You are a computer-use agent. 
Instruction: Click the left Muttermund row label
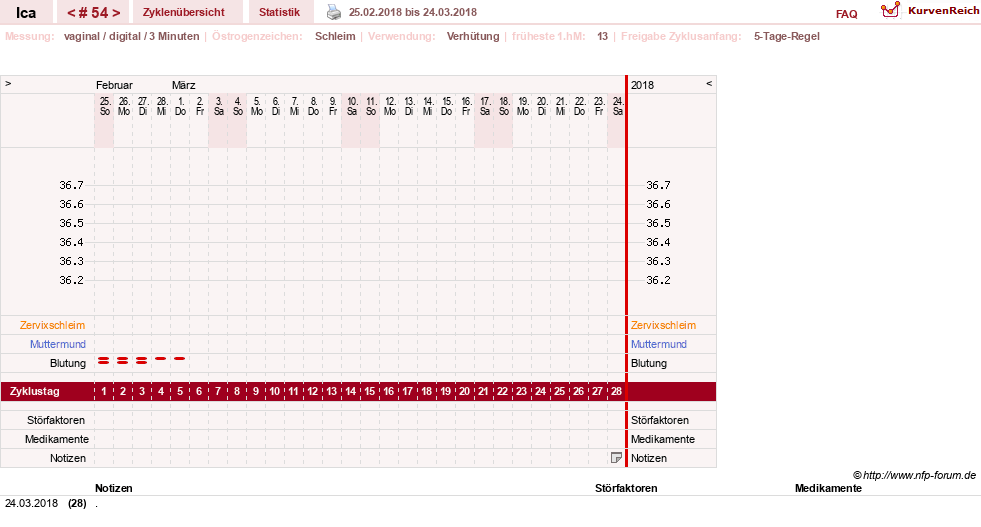click(x=58, y=344)
